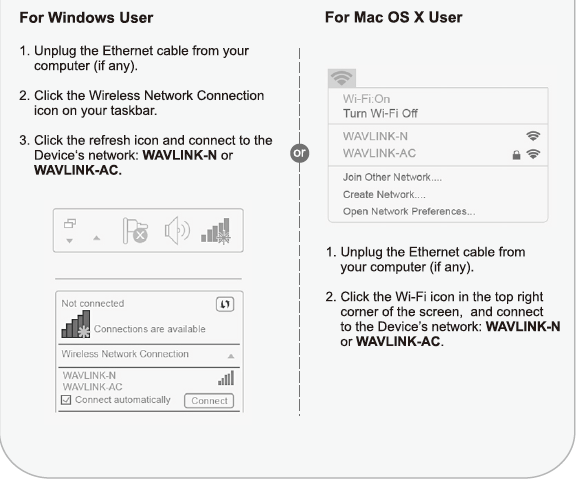This screenshot has width=576, height=487.
Task: Click WAVLINK-N signal strength bars in Windows list
Action: 226,378
